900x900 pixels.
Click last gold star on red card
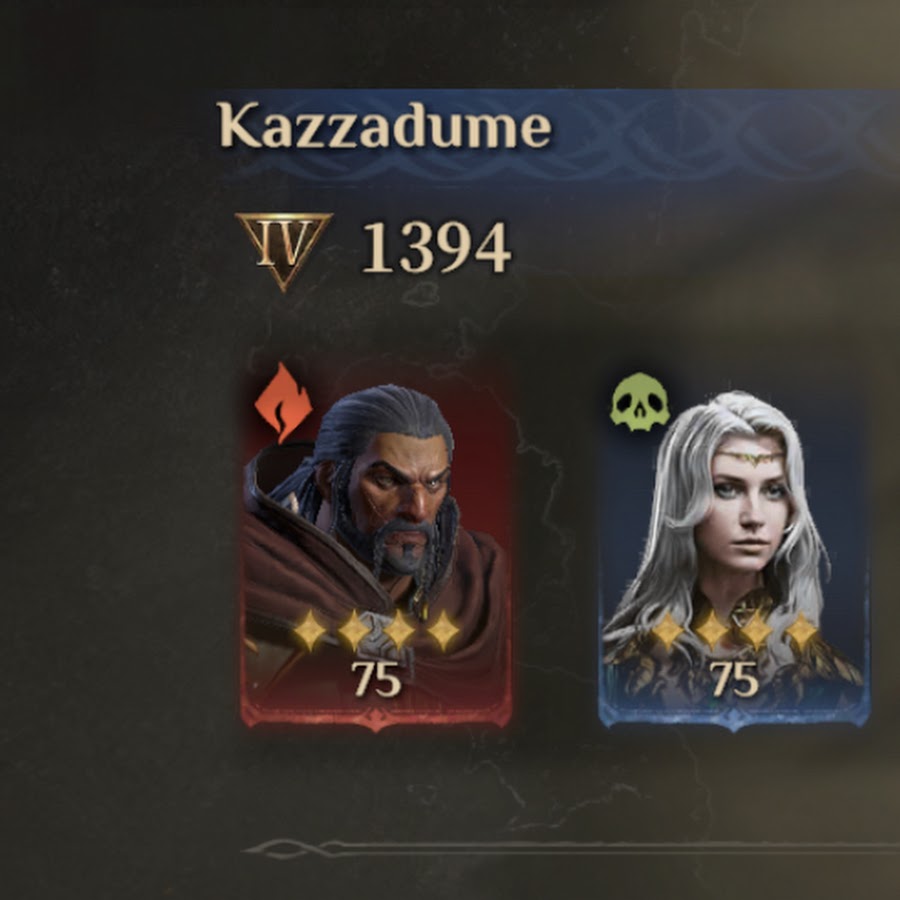(444, 630)
